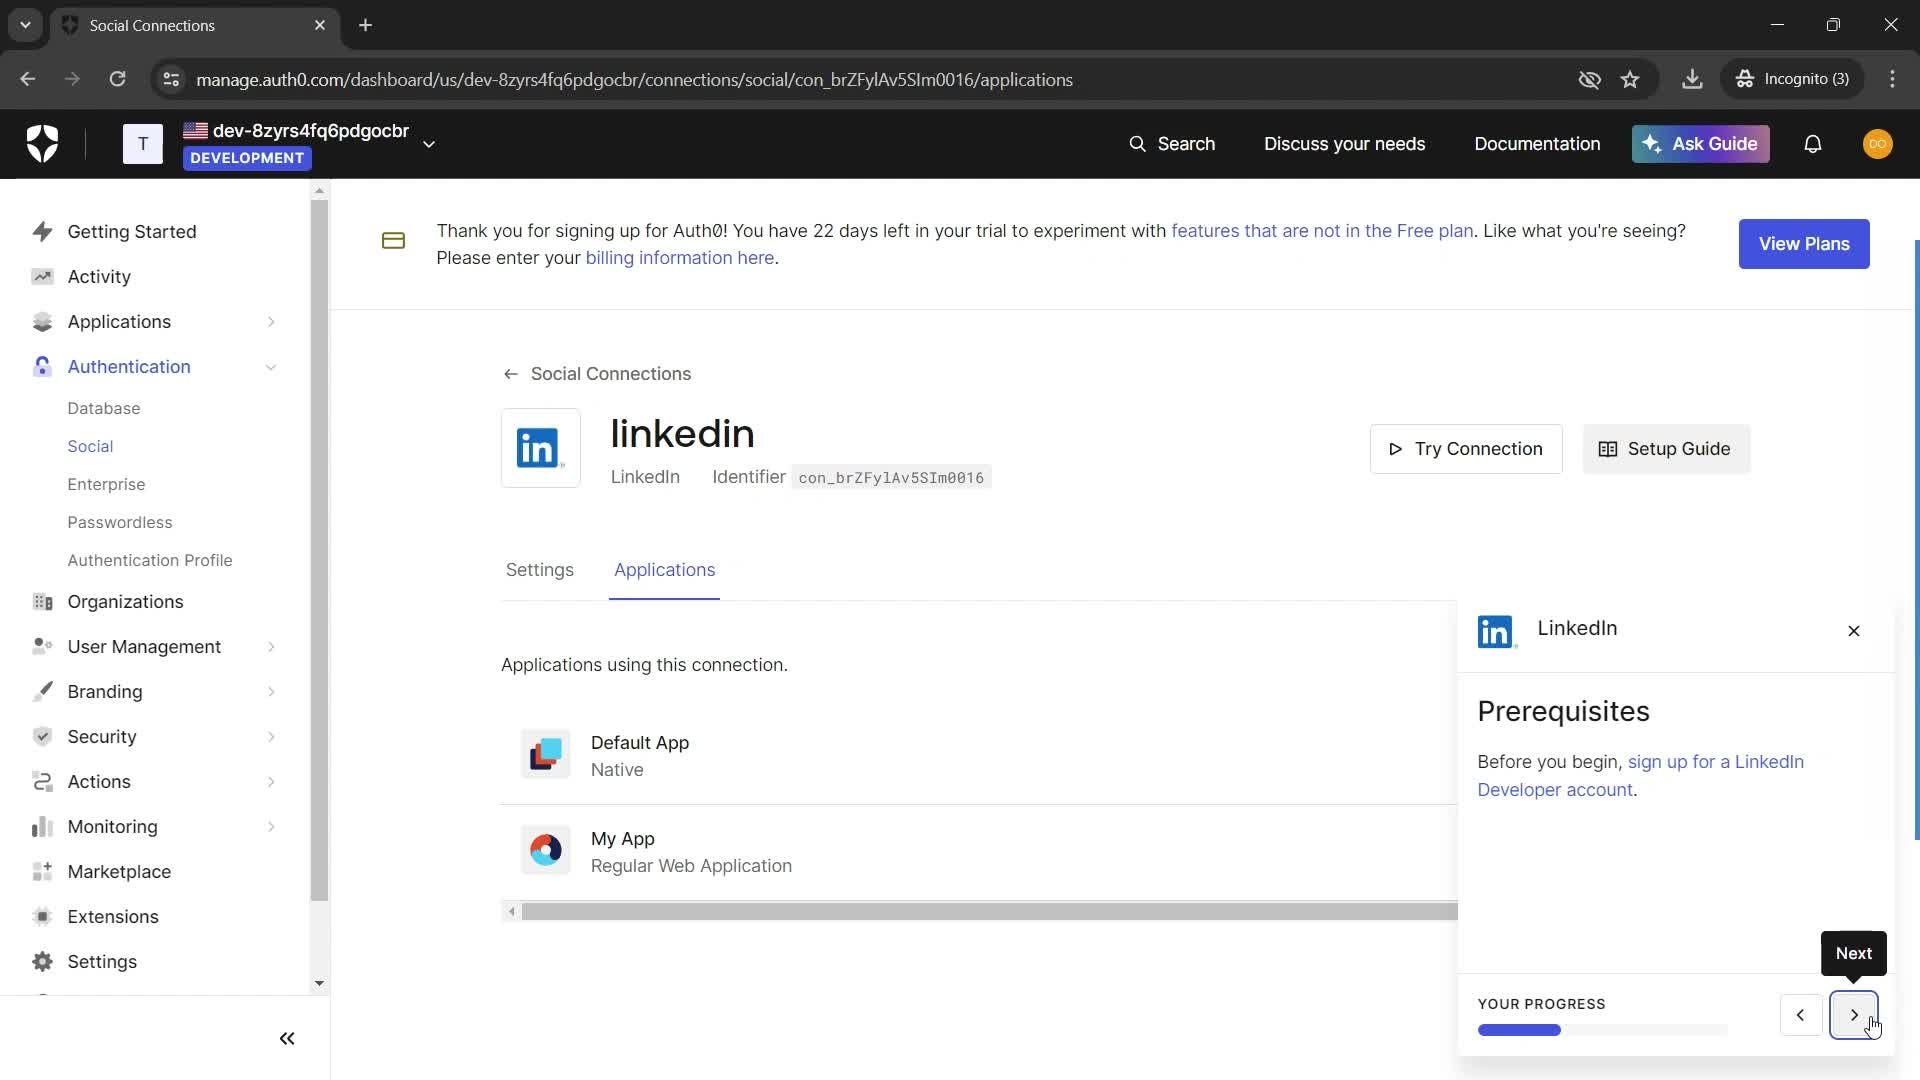Open Chrome three-dot menu
1920x1080 pixels.
point(1892,79)
